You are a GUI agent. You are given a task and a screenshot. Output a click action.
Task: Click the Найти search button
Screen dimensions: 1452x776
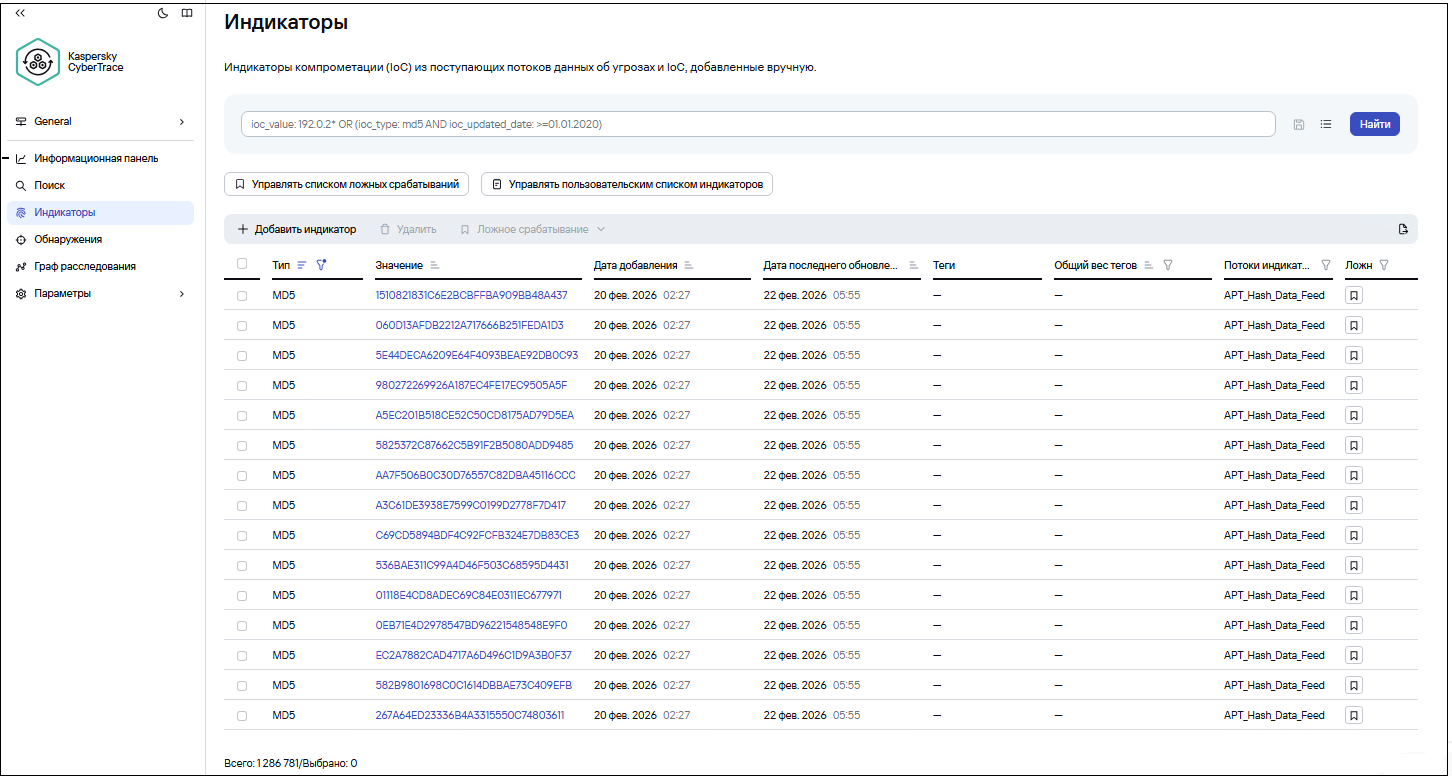click(x=1375, y=124)
